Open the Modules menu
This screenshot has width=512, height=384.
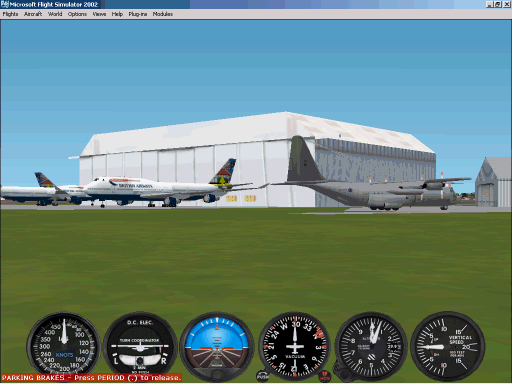point(163,14)
